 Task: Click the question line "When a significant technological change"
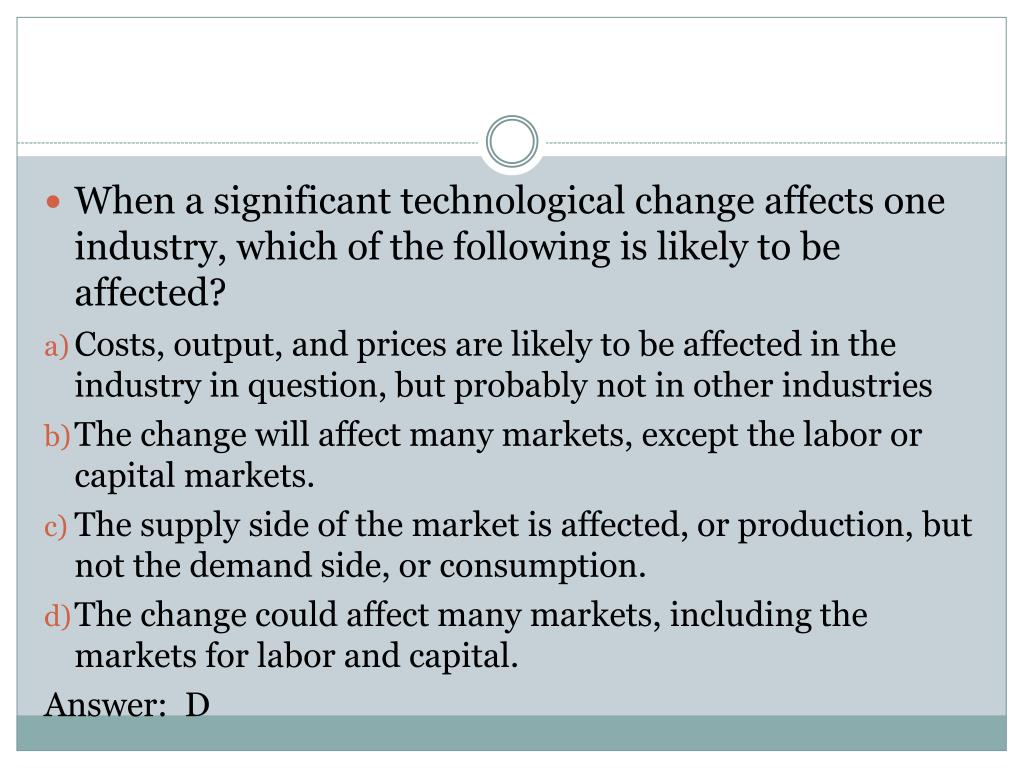coord(509,200)
